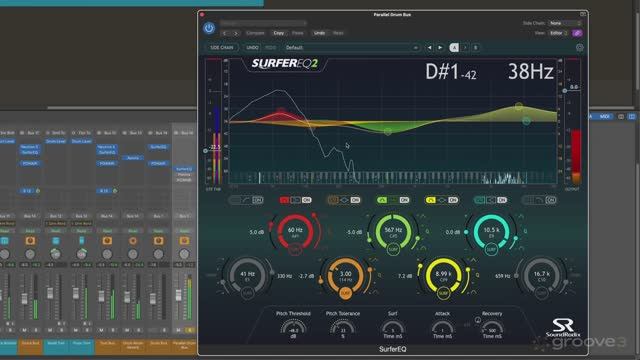Toggle SURF on the green 567 Hz knob

(x=393, y=249)
